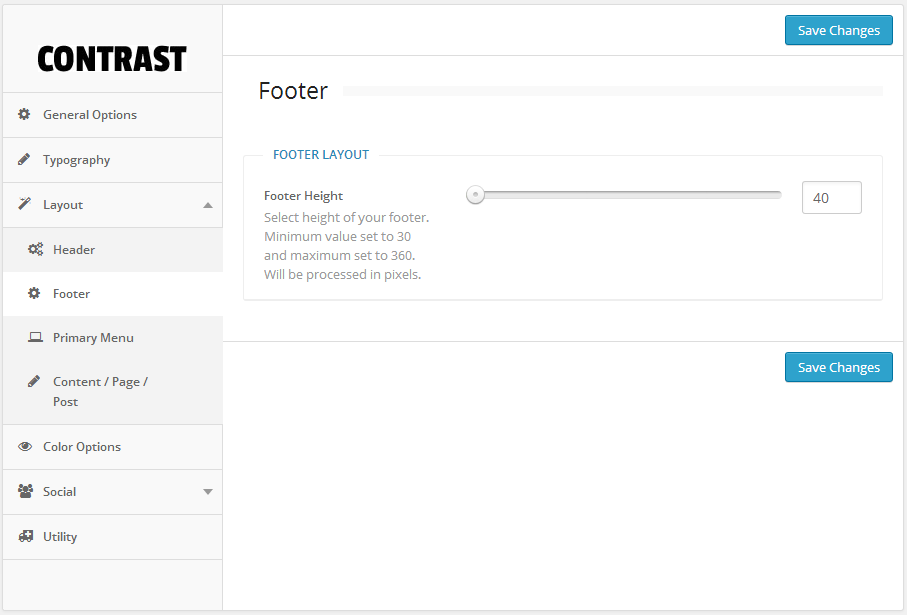Click the pencil icon next to Typography
Image resolution: width=907 pixels, height=615 pixels.
pyautogui.click(x=24, y=159)
